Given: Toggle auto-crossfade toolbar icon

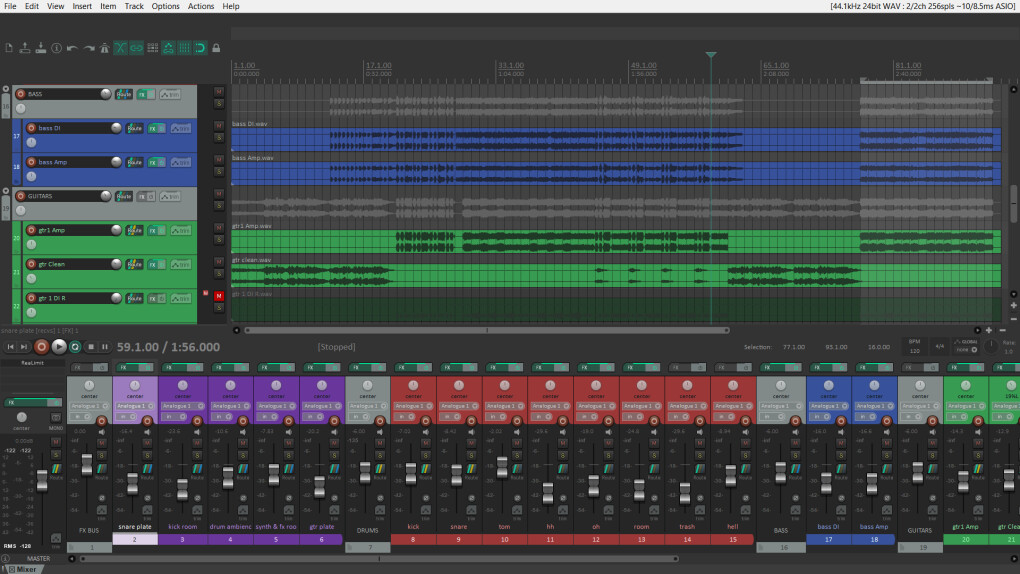Looking at the screenshot, I should 120,48.
